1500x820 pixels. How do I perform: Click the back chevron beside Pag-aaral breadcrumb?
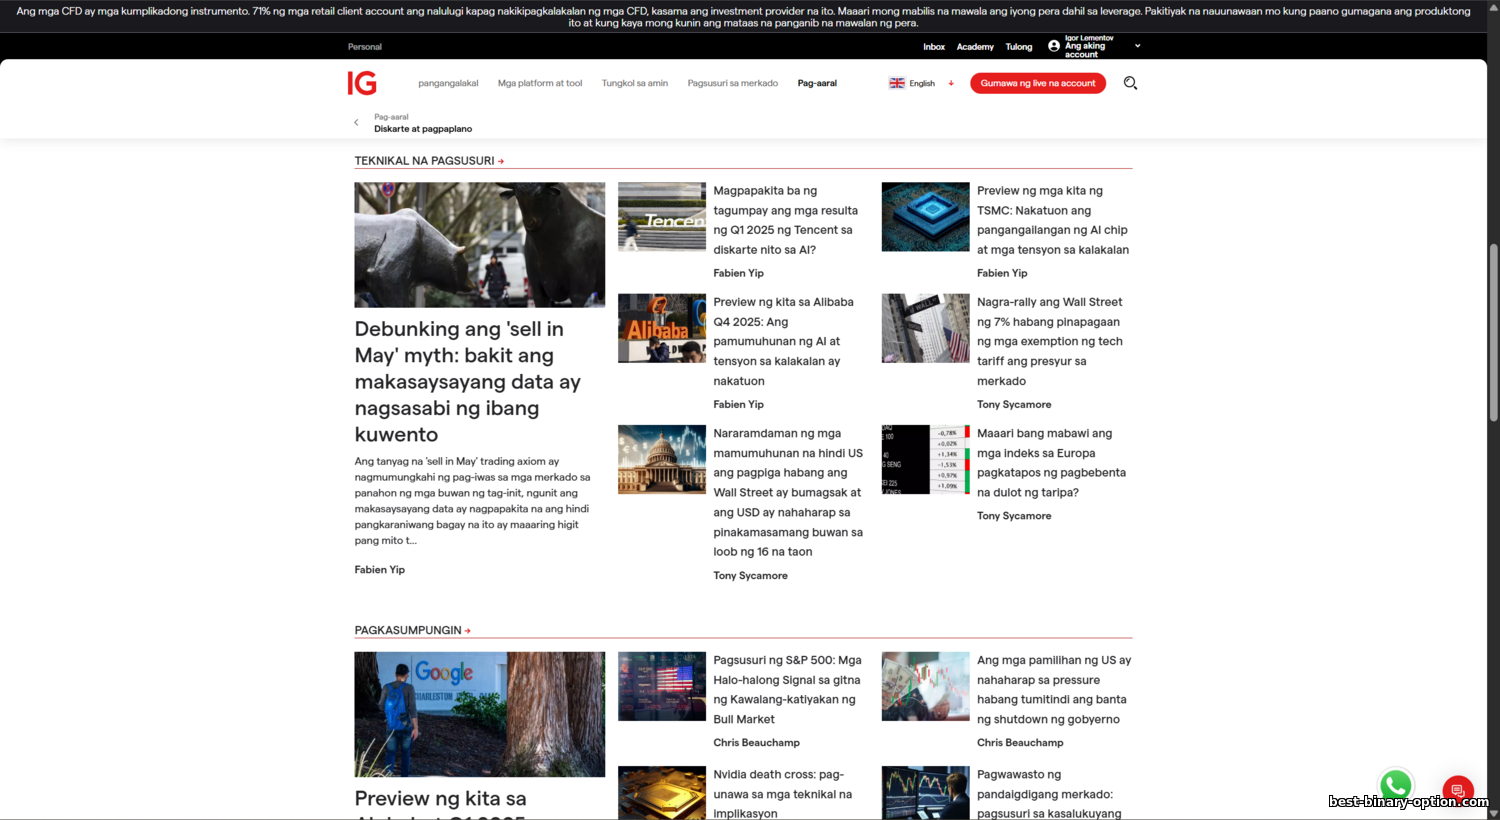click(356, 123)
